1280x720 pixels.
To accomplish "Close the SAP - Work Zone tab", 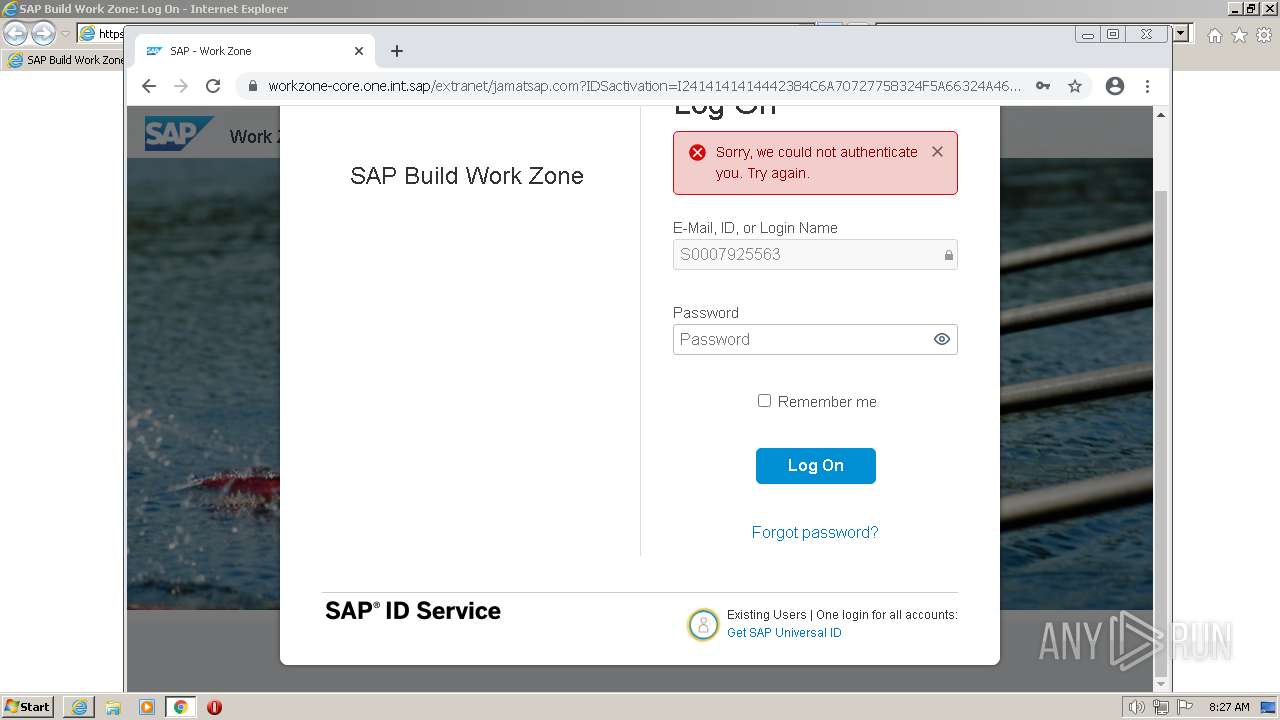I will click(x=359, y=51).
